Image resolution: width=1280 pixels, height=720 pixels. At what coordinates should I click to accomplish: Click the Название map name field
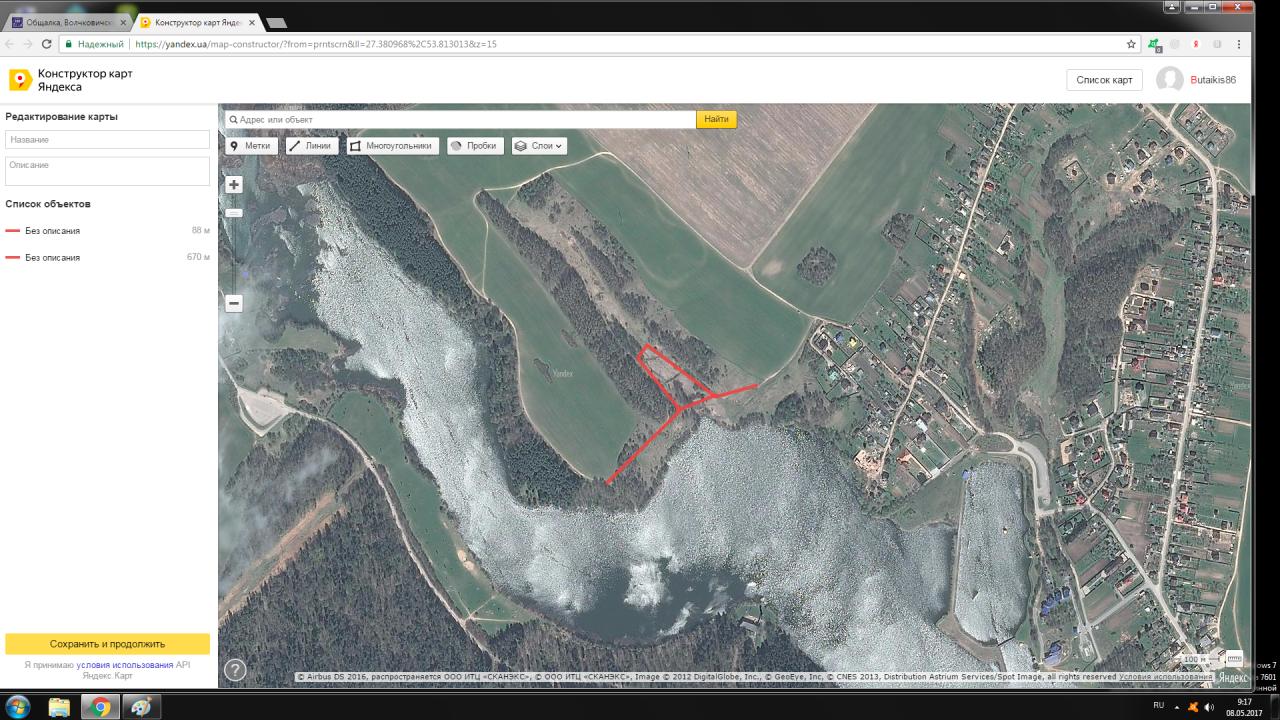point(107,140)
